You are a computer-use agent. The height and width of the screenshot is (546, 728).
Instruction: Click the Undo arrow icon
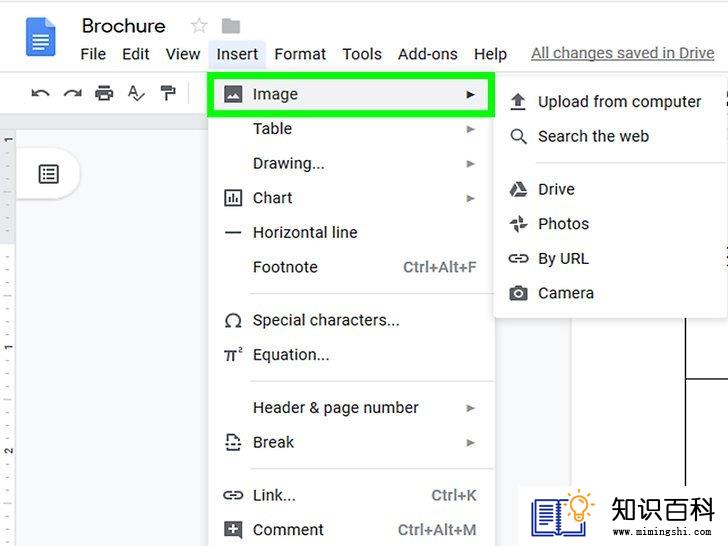coord(40,93)
